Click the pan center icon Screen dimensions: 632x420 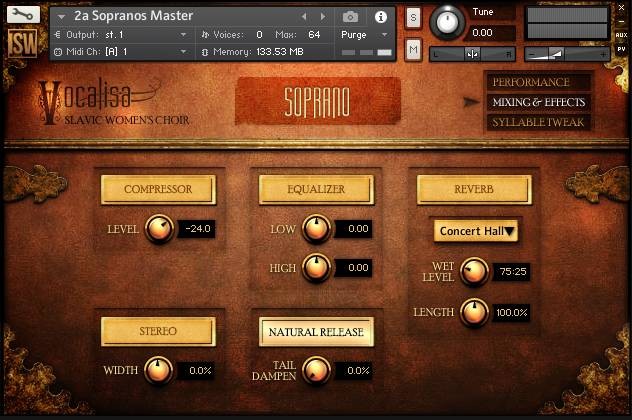click(472, 54)
